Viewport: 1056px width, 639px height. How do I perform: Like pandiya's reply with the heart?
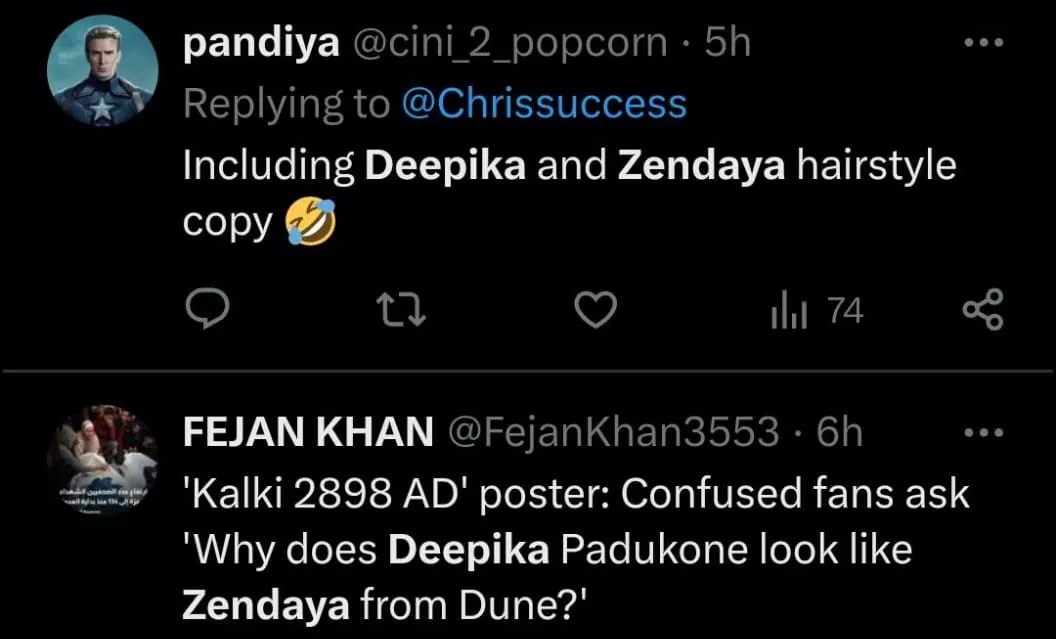click(x=598, y=312)
